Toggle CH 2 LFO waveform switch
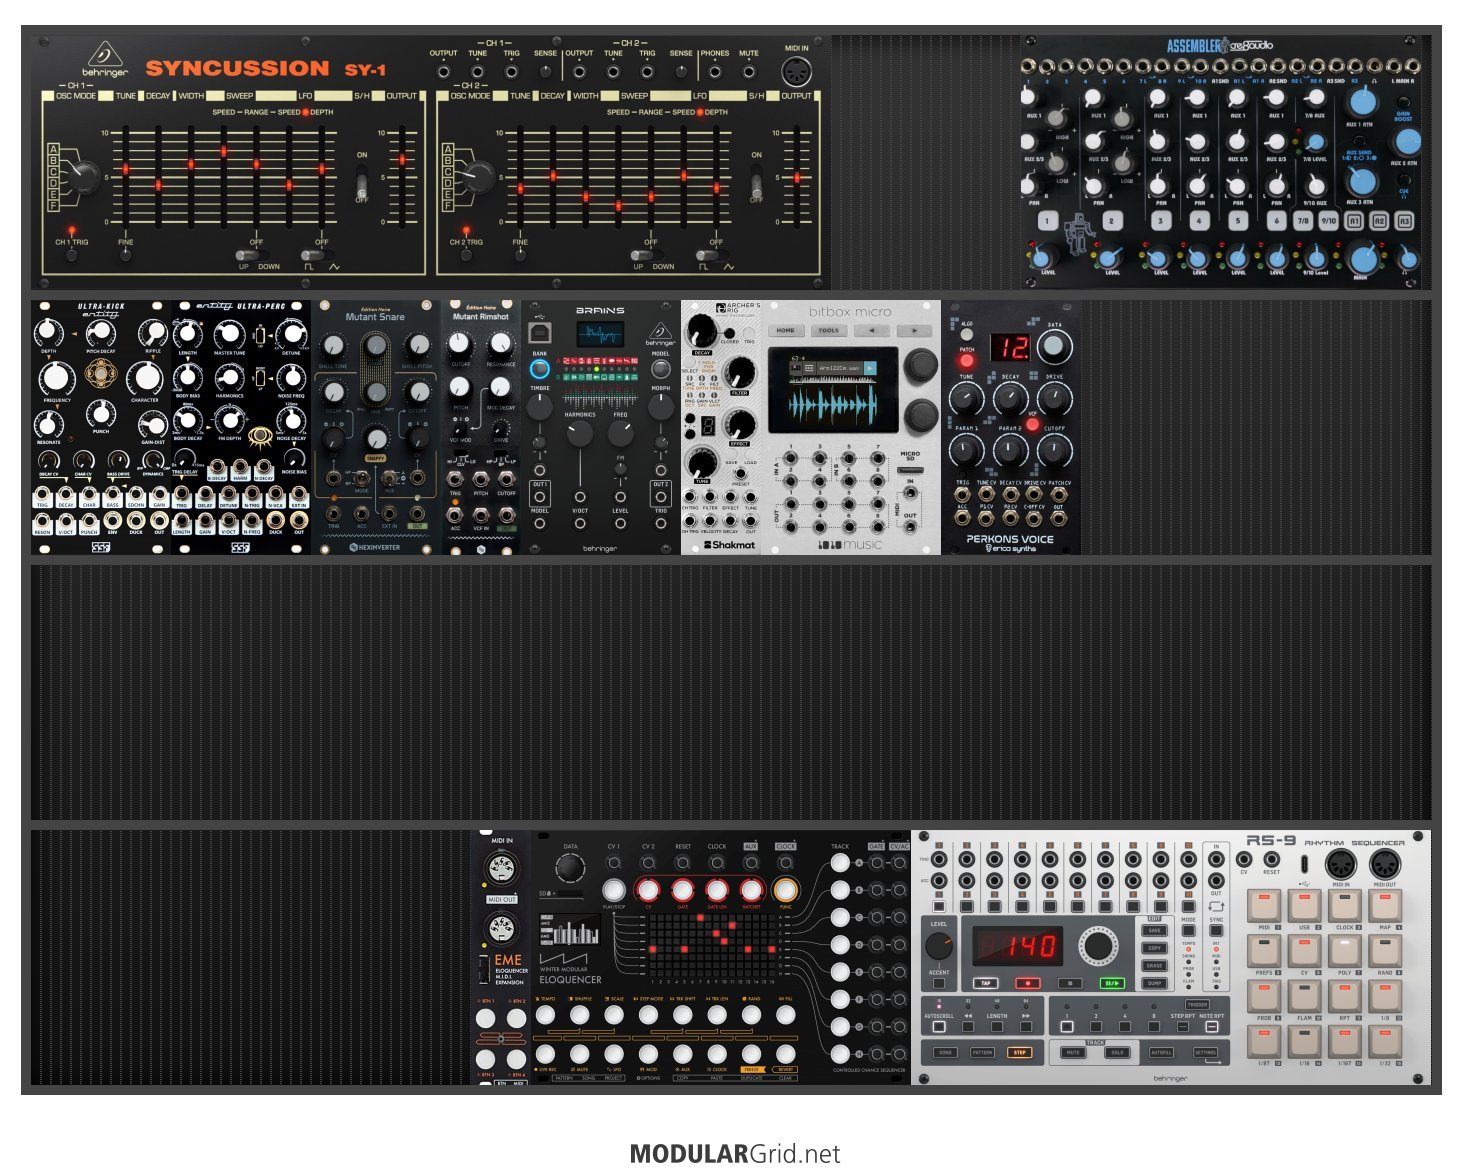 [714, 255]
